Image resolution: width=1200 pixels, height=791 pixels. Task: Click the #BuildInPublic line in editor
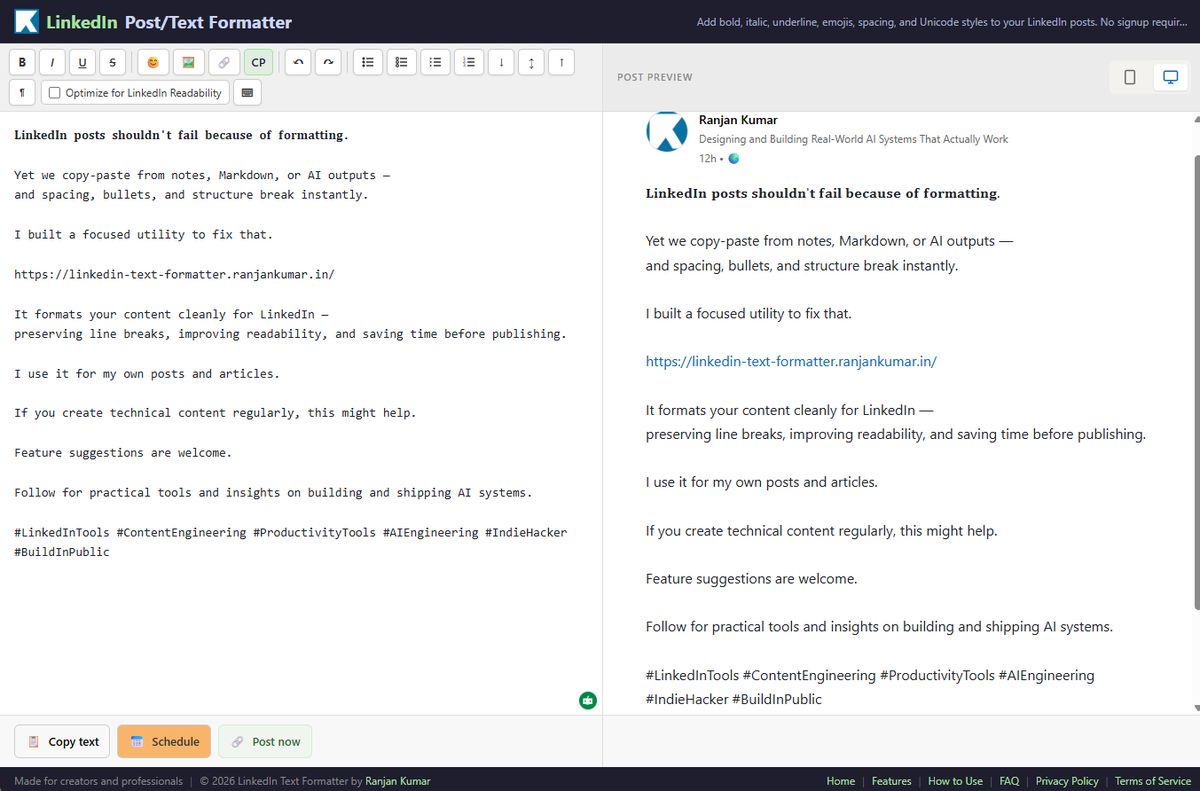pyautogui.click(x=62, y=552)
